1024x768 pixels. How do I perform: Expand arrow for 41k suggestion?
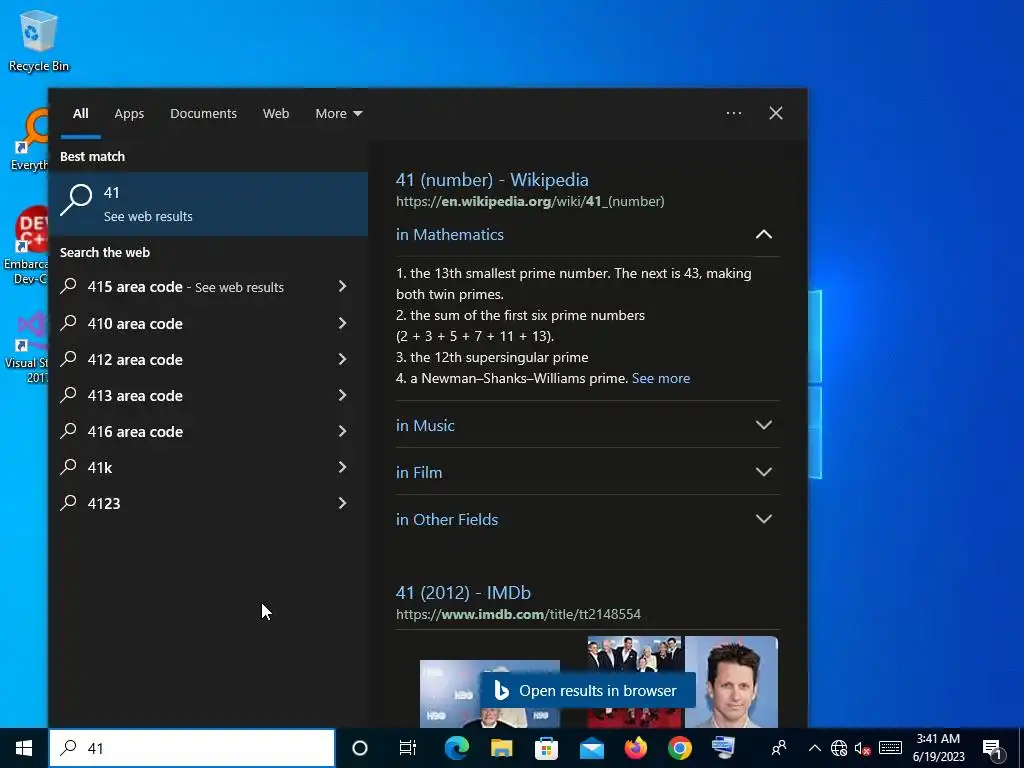[x=342, y=467]
